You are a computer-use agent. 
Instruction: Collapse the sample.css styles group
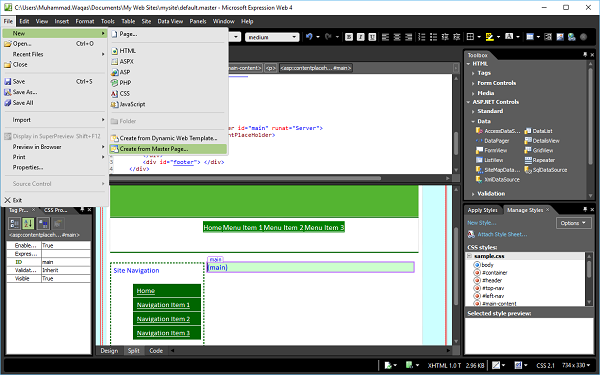[470, 256]
